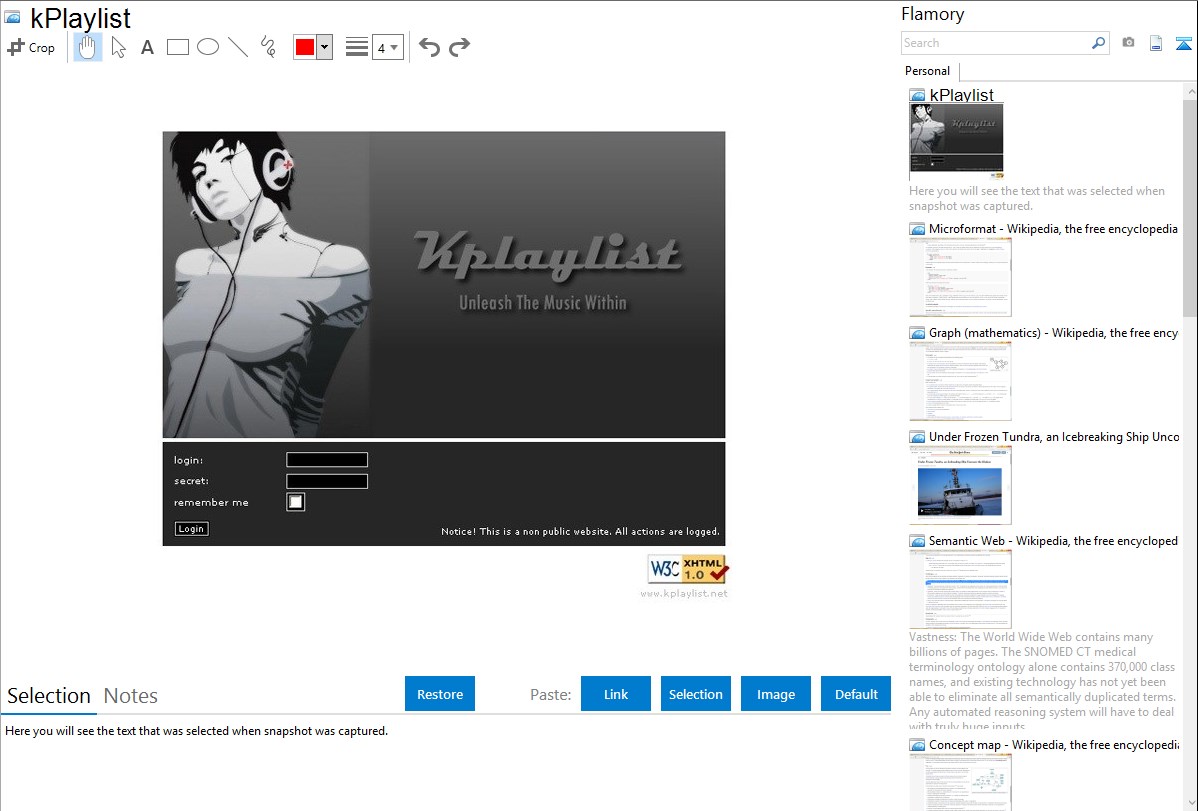Select the freehand draw tool
1198x811 pixels.
tap(268, 47)
